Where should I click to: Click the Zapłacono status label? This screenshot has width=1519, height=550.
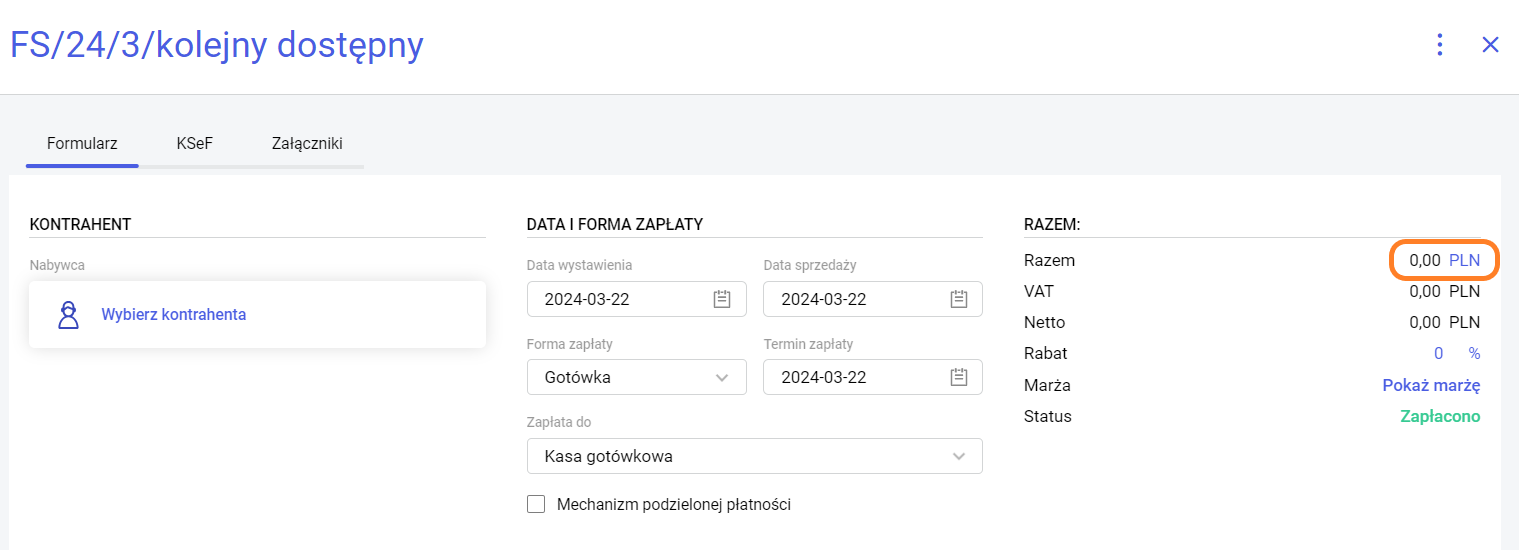[x=1439, y=416]
